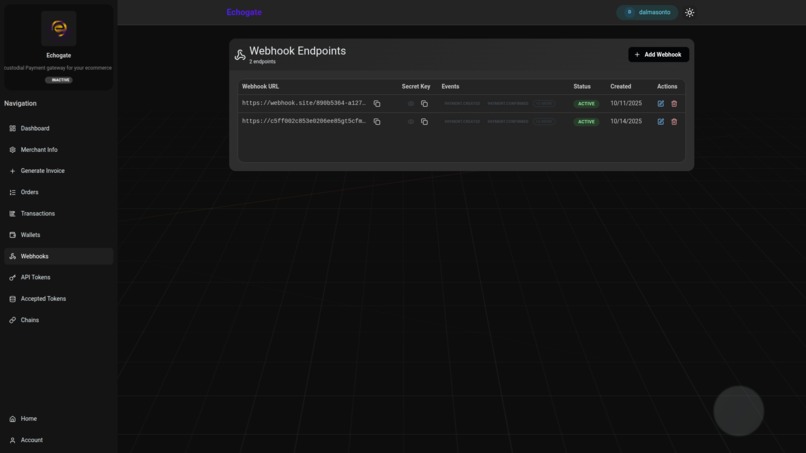
Task: Delete the webhook created 10/14/2025
Action: [x=674, y=121]
